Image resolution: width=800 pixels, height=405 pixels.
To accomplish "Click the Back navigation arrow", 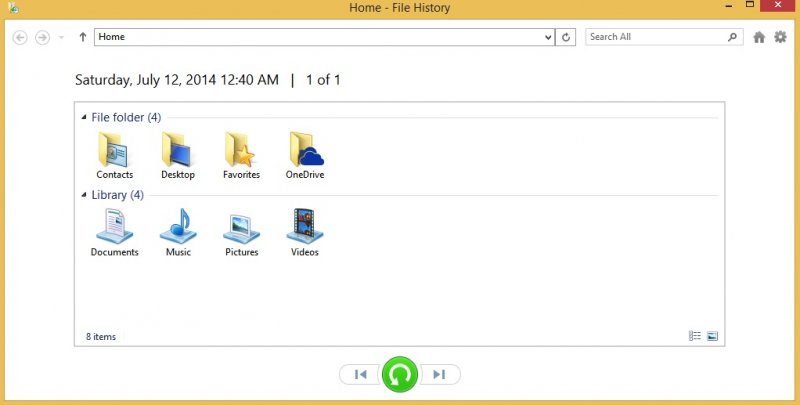I will pyautogui.click(x=20, y=37).
